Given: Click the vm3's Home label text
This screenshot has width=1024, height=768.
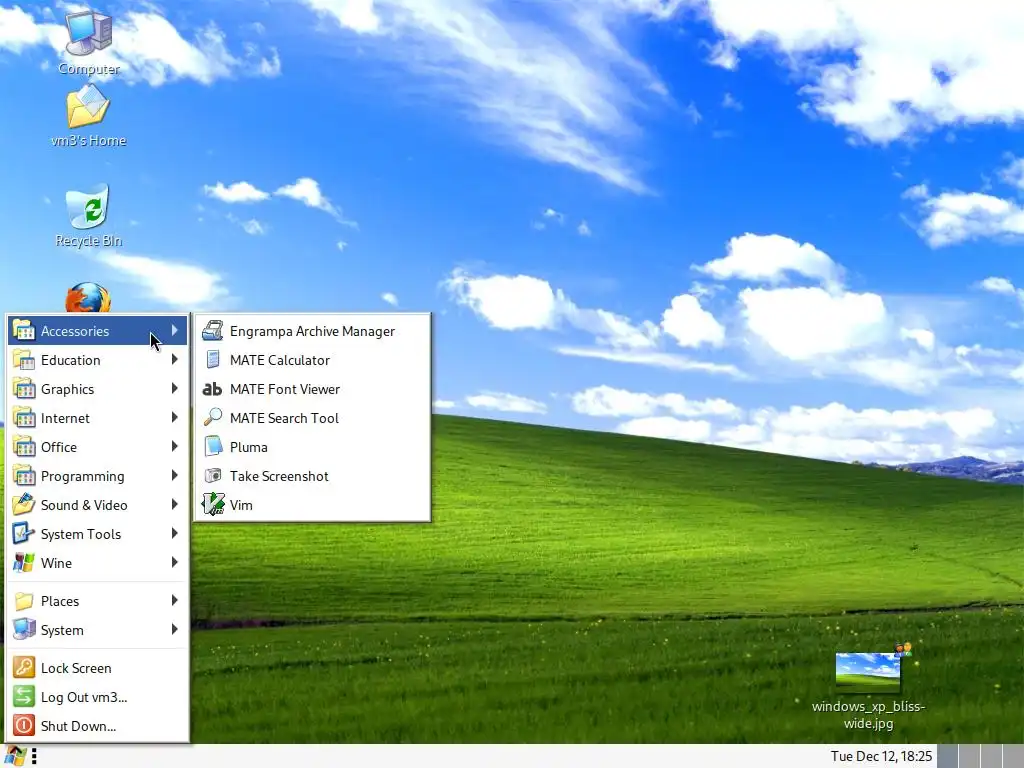Looking at the screenshot, I should point(89,140).
